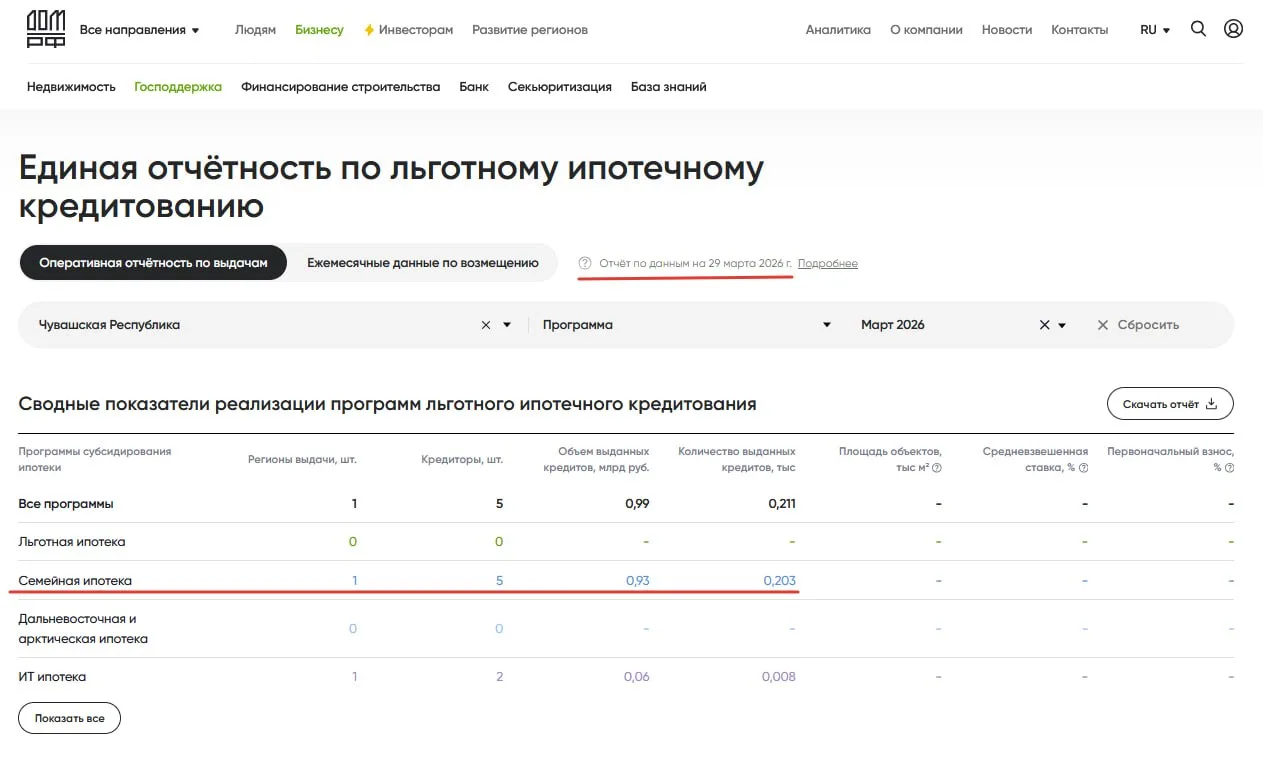This screenshot has height=766, width=1263.
Task: Open the Все направления dropdown
Action: pyautogui.click(x=139, y=30)
